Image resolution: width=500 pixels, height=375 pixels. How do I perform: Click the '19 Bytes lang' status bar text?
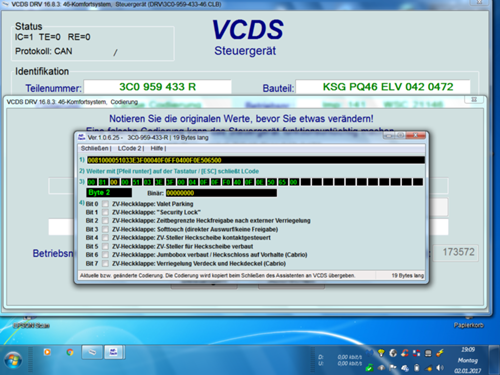click(407, 276)
